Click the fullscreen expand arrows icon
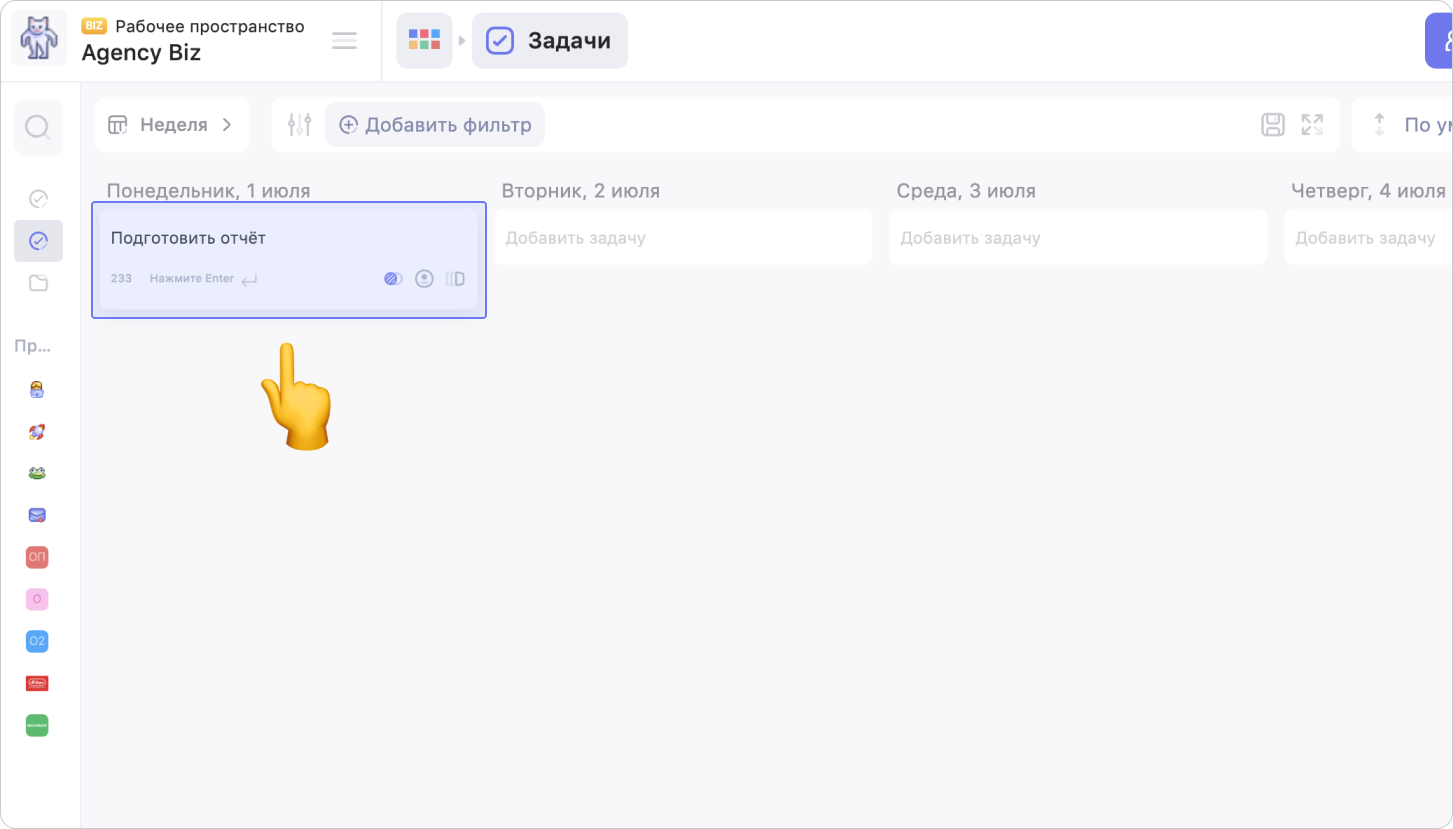Viewport: 1453px width, 829px height. [x=1311, y=125]
